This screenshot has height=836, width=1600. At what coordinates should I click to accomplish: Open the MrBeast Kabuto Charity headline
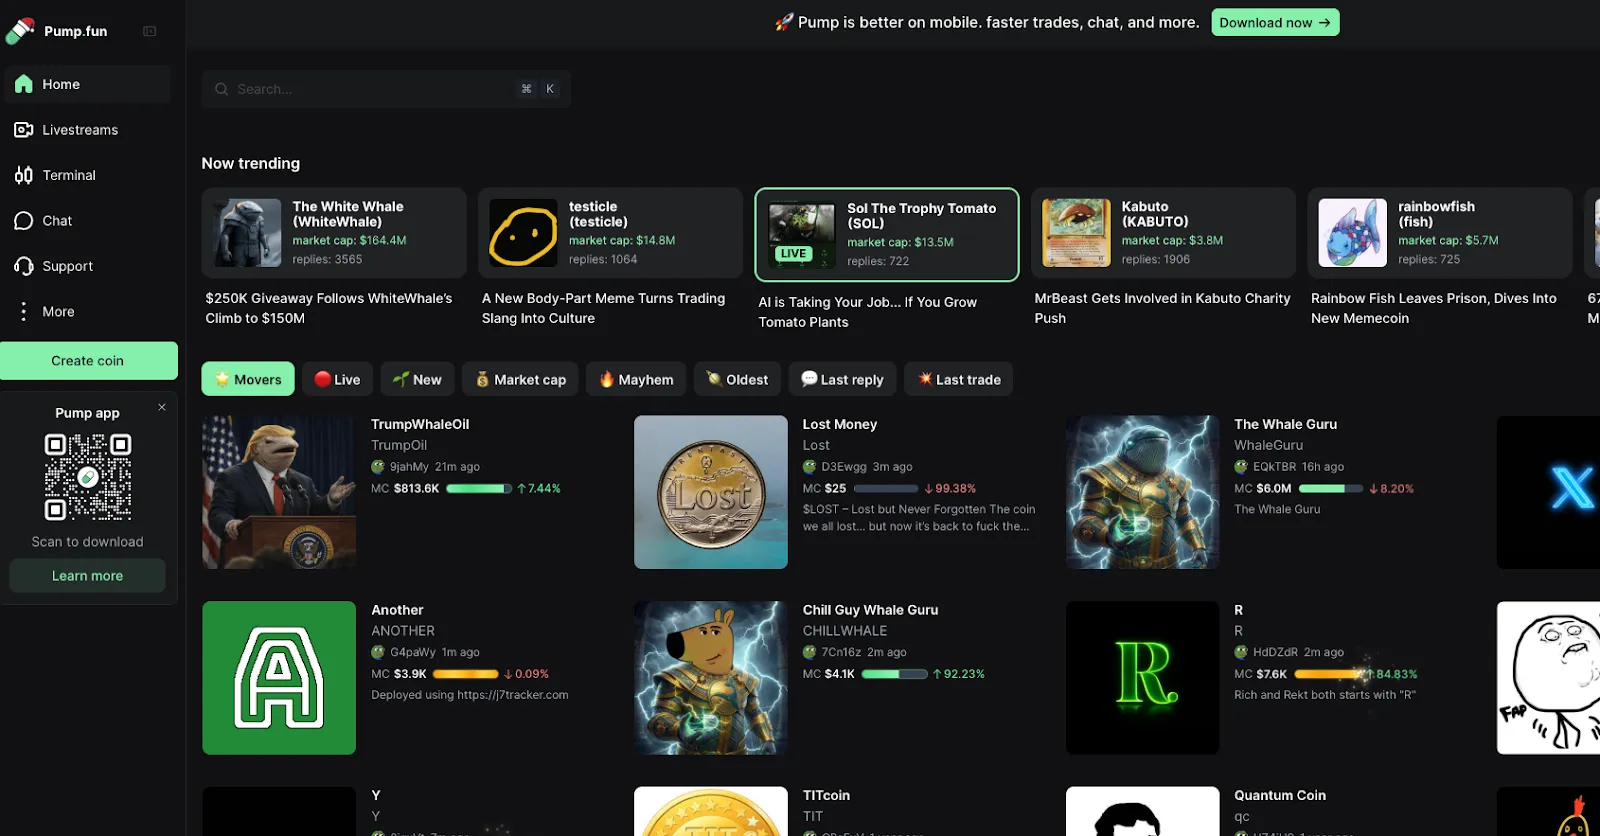click(1162, 308)
